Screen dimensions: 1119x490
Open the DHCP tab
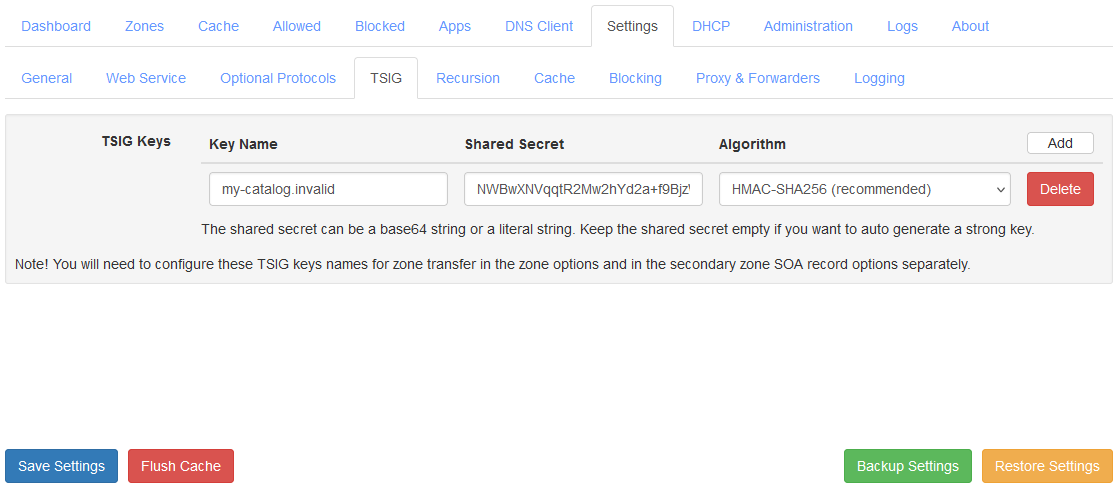tap(711, 26)
